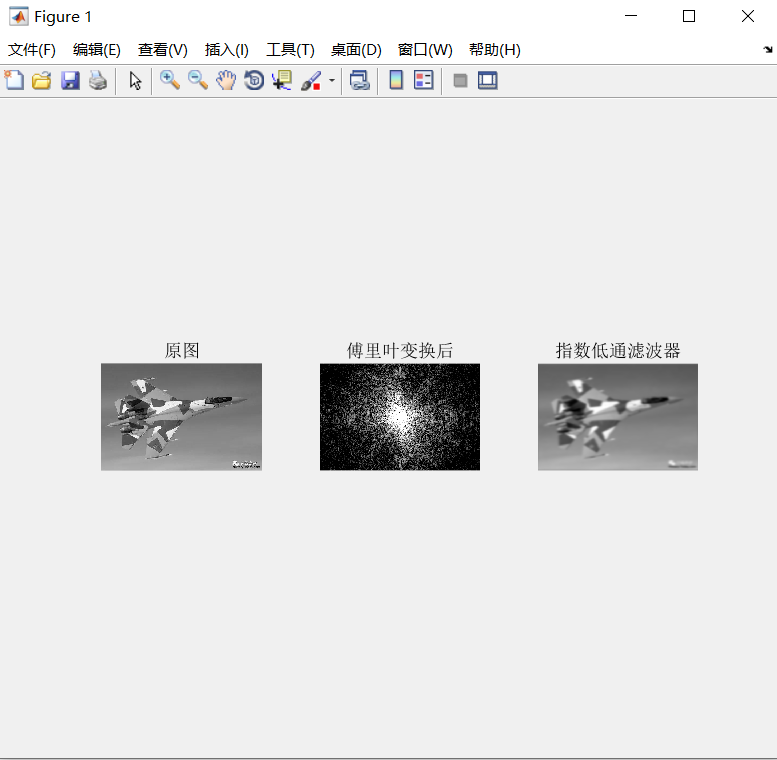Insert a colorbar
777x760 pixels.
(396, 80)
